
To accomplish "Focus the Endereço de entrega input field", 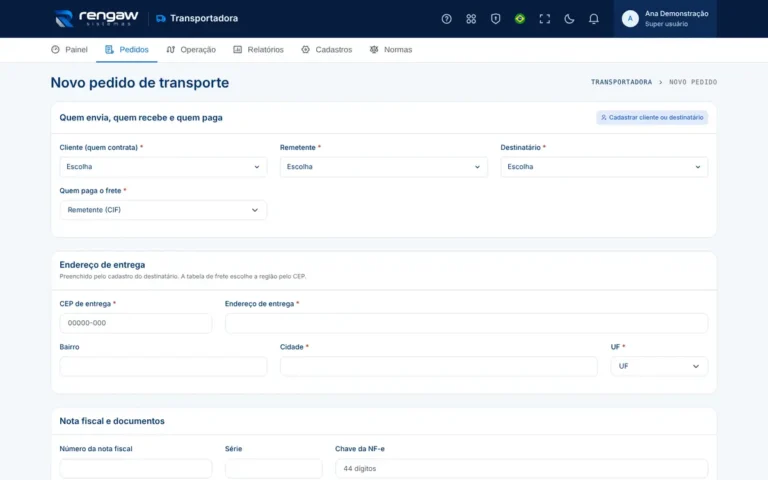I will [466, 323].
